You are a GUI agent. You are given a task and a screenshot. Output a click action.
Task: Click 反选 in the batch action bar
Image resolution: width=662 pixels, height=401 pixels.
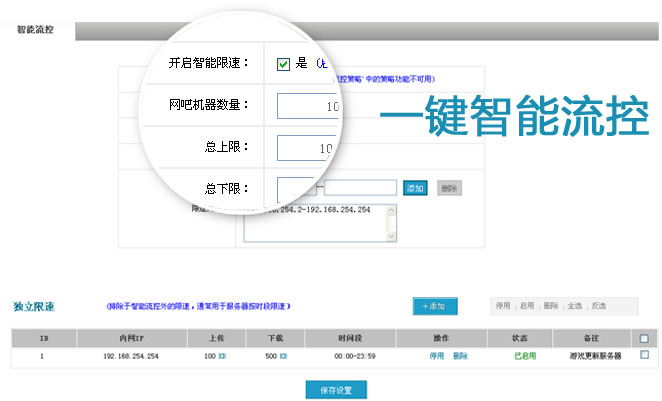598,306
